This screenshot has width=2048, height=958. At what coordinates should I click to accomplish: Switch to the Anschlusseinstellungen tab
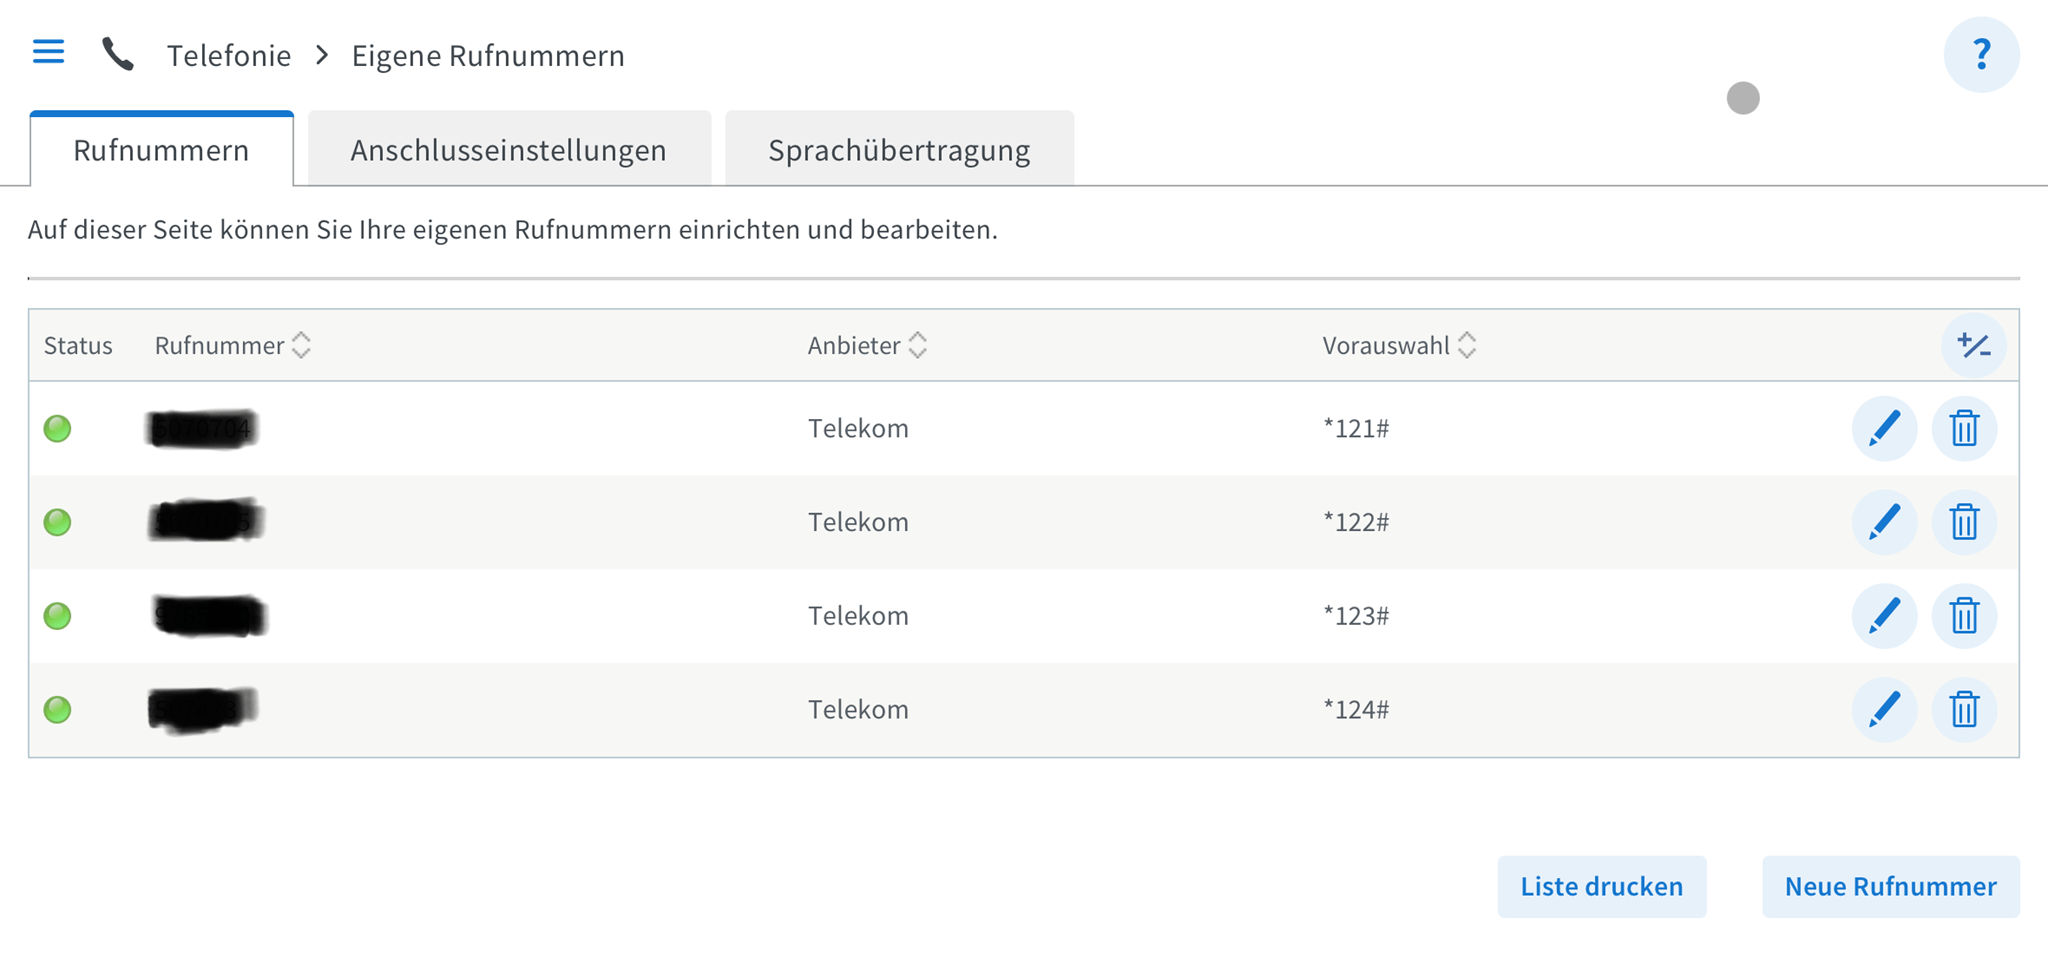click(x=508, y=150)
